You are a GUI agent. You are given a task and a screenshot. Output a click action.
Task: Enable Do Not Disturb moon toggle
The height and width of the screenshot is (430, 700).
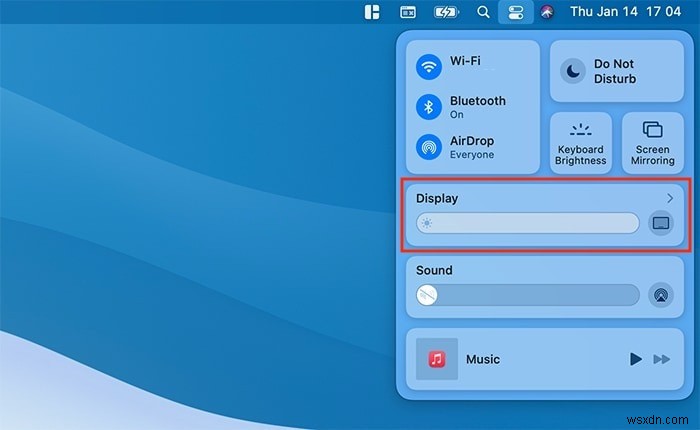click(573, 71)
